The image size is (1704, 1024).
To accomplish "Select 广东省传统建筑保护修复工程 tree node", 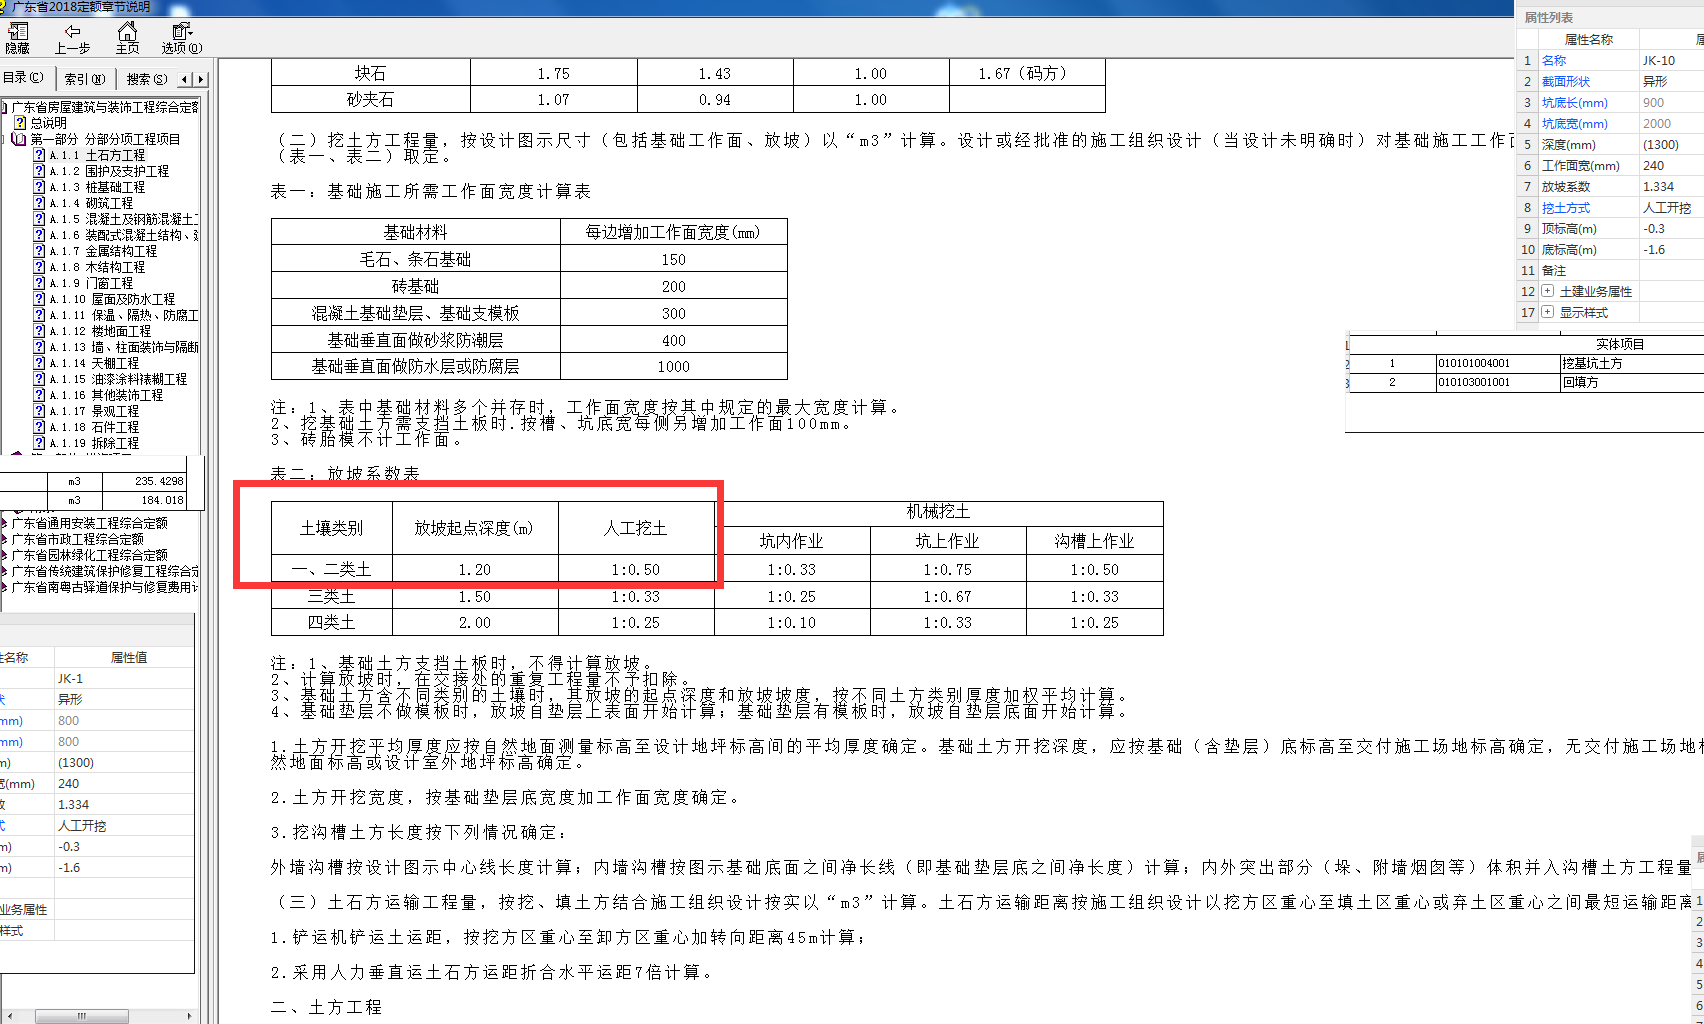I will coord(104,571).
